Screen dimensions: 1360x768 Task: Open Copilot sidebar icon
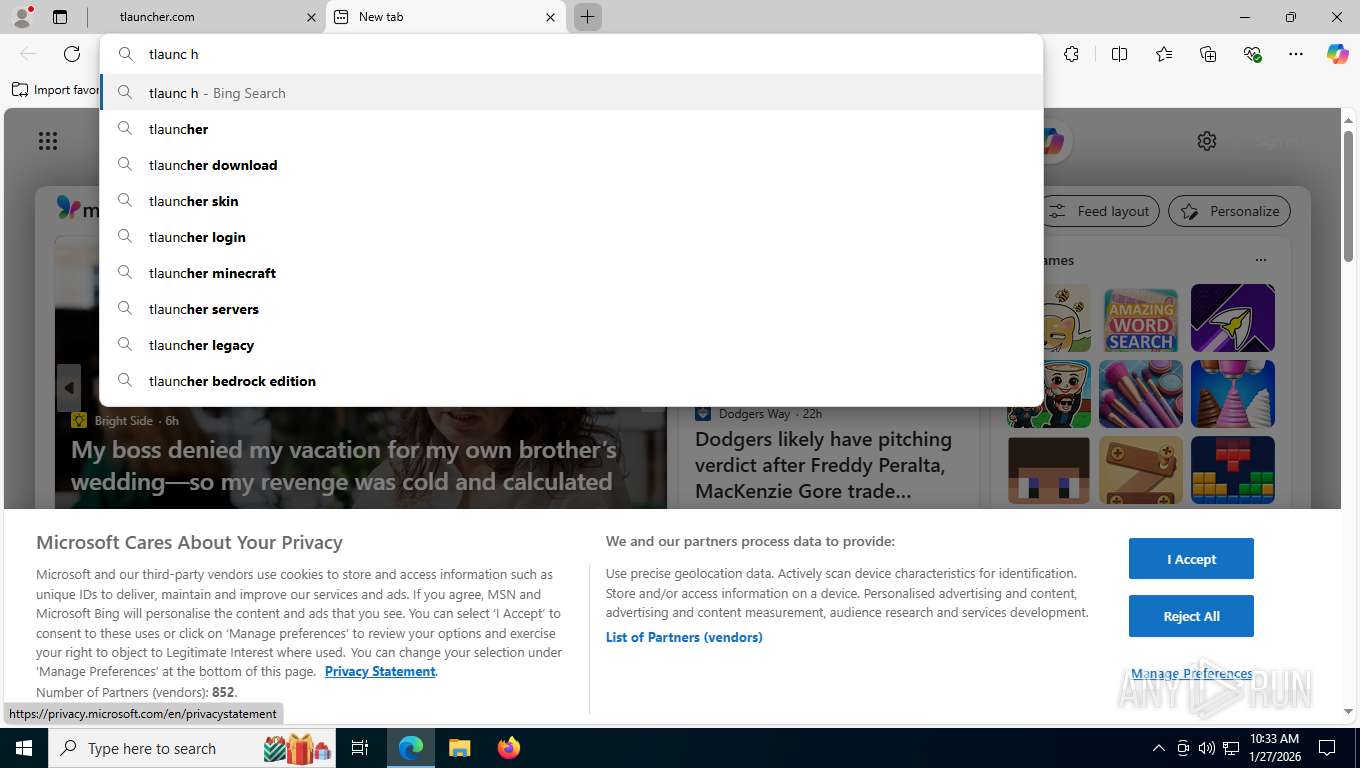tap(1337, 54)
